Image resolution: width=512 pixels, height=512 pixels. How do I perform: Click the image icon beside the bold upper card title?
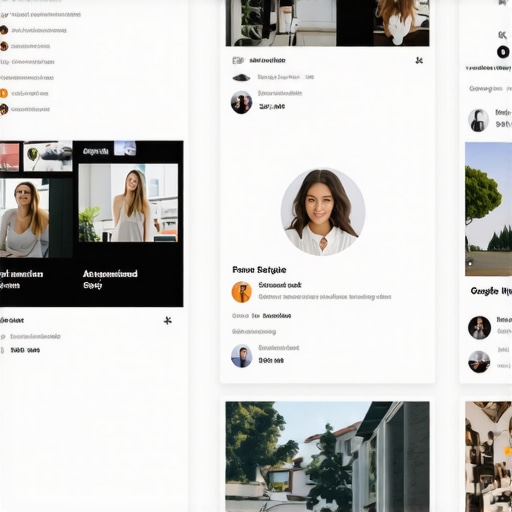coord(238,60)
